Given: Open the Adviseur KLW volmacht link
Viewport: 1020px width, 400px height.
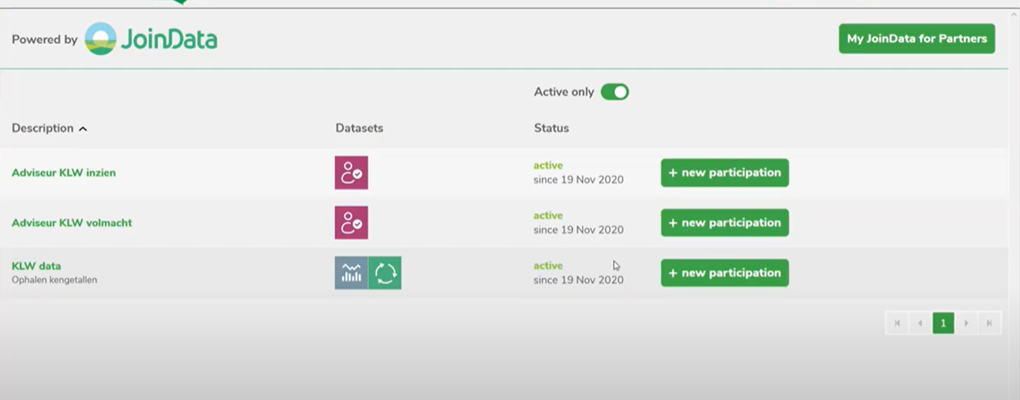Looking at the screenshot, I should tap(71, 223).
